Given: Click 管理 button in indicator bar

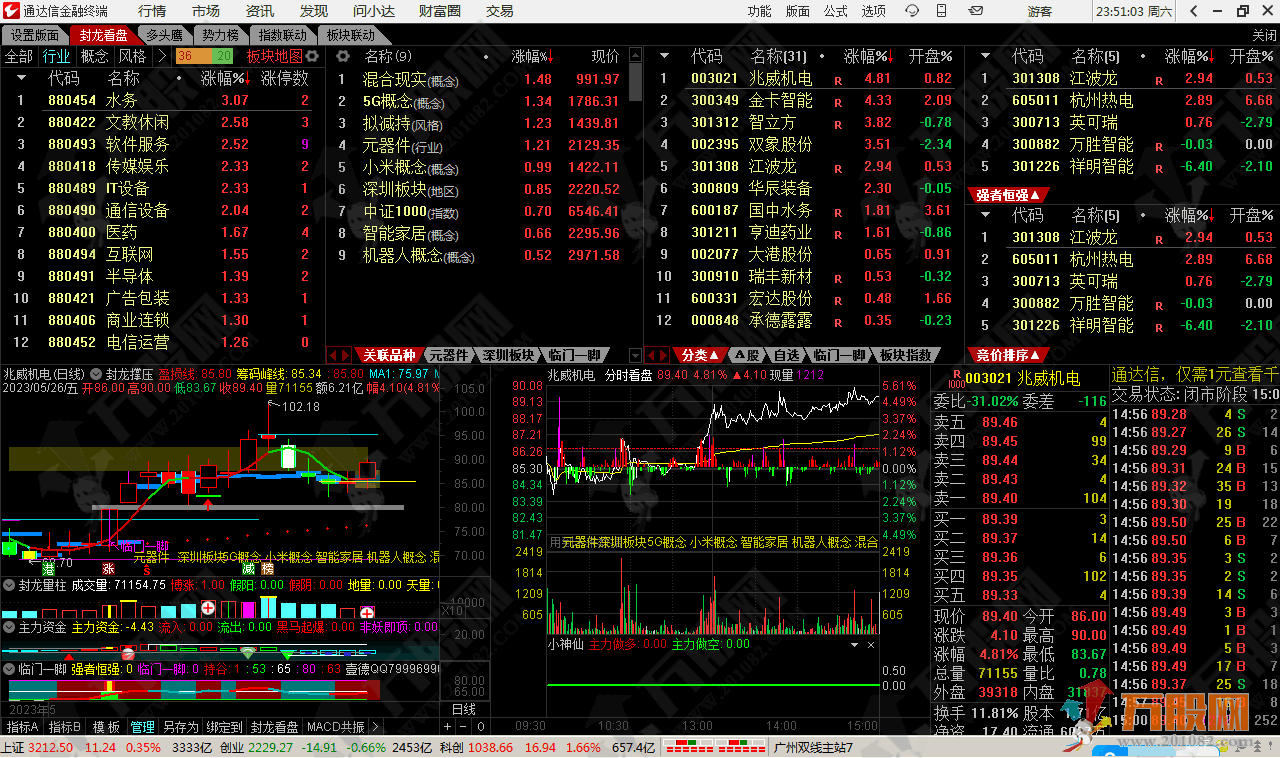Looking at the screenshot, I should pyautogui.click(x=142, y=727).
